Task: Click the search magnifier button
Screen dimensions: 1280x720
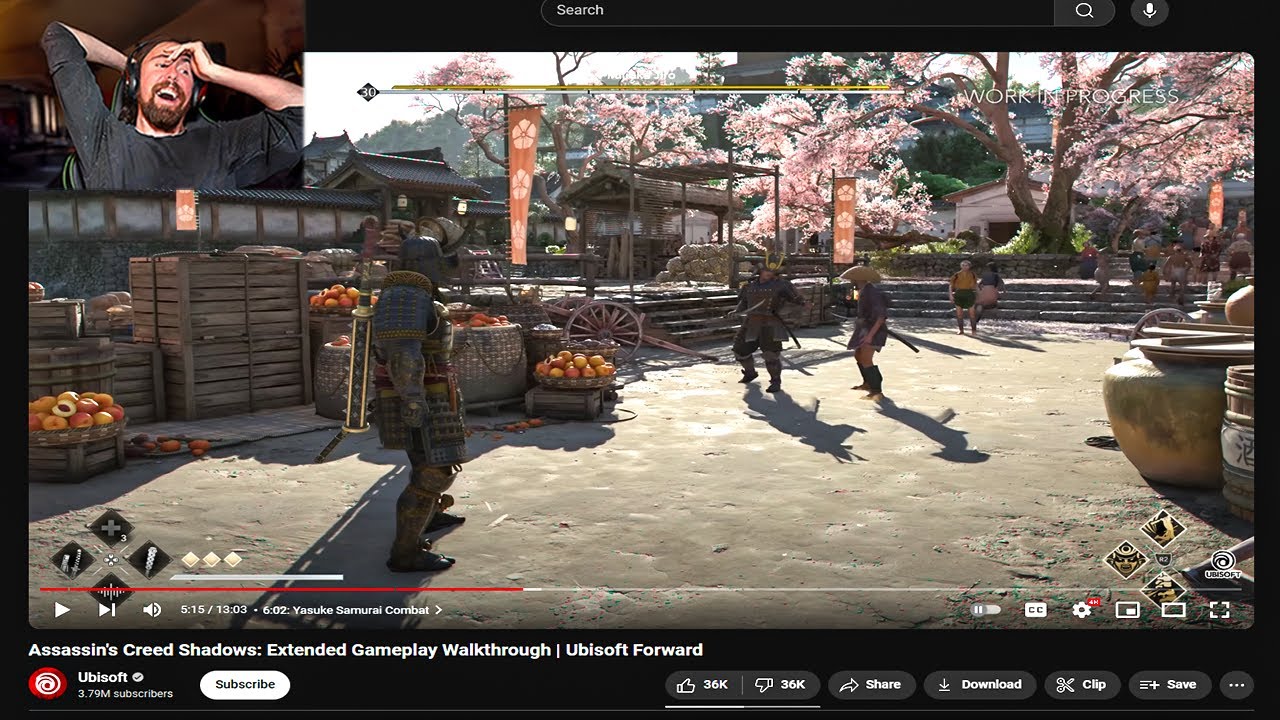Action: [1084, 11]
